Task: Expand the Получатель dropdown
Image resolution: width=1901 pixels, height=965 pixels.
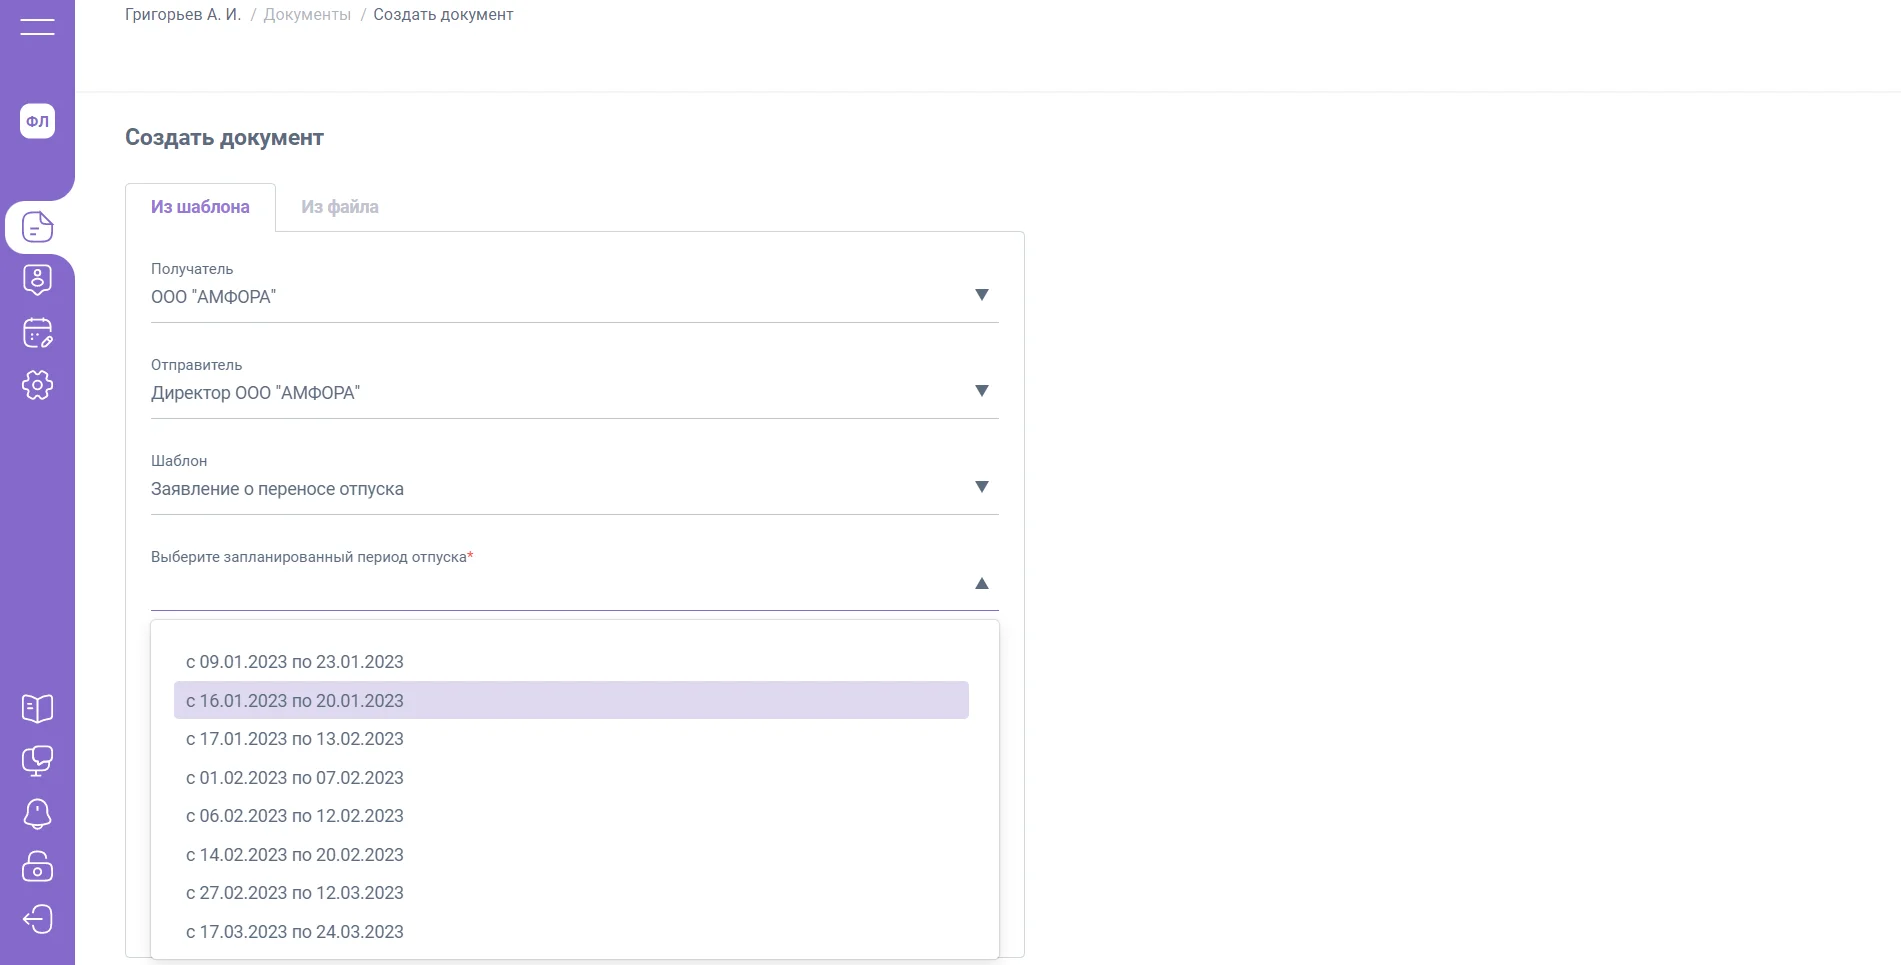Action: coord(981,295)
